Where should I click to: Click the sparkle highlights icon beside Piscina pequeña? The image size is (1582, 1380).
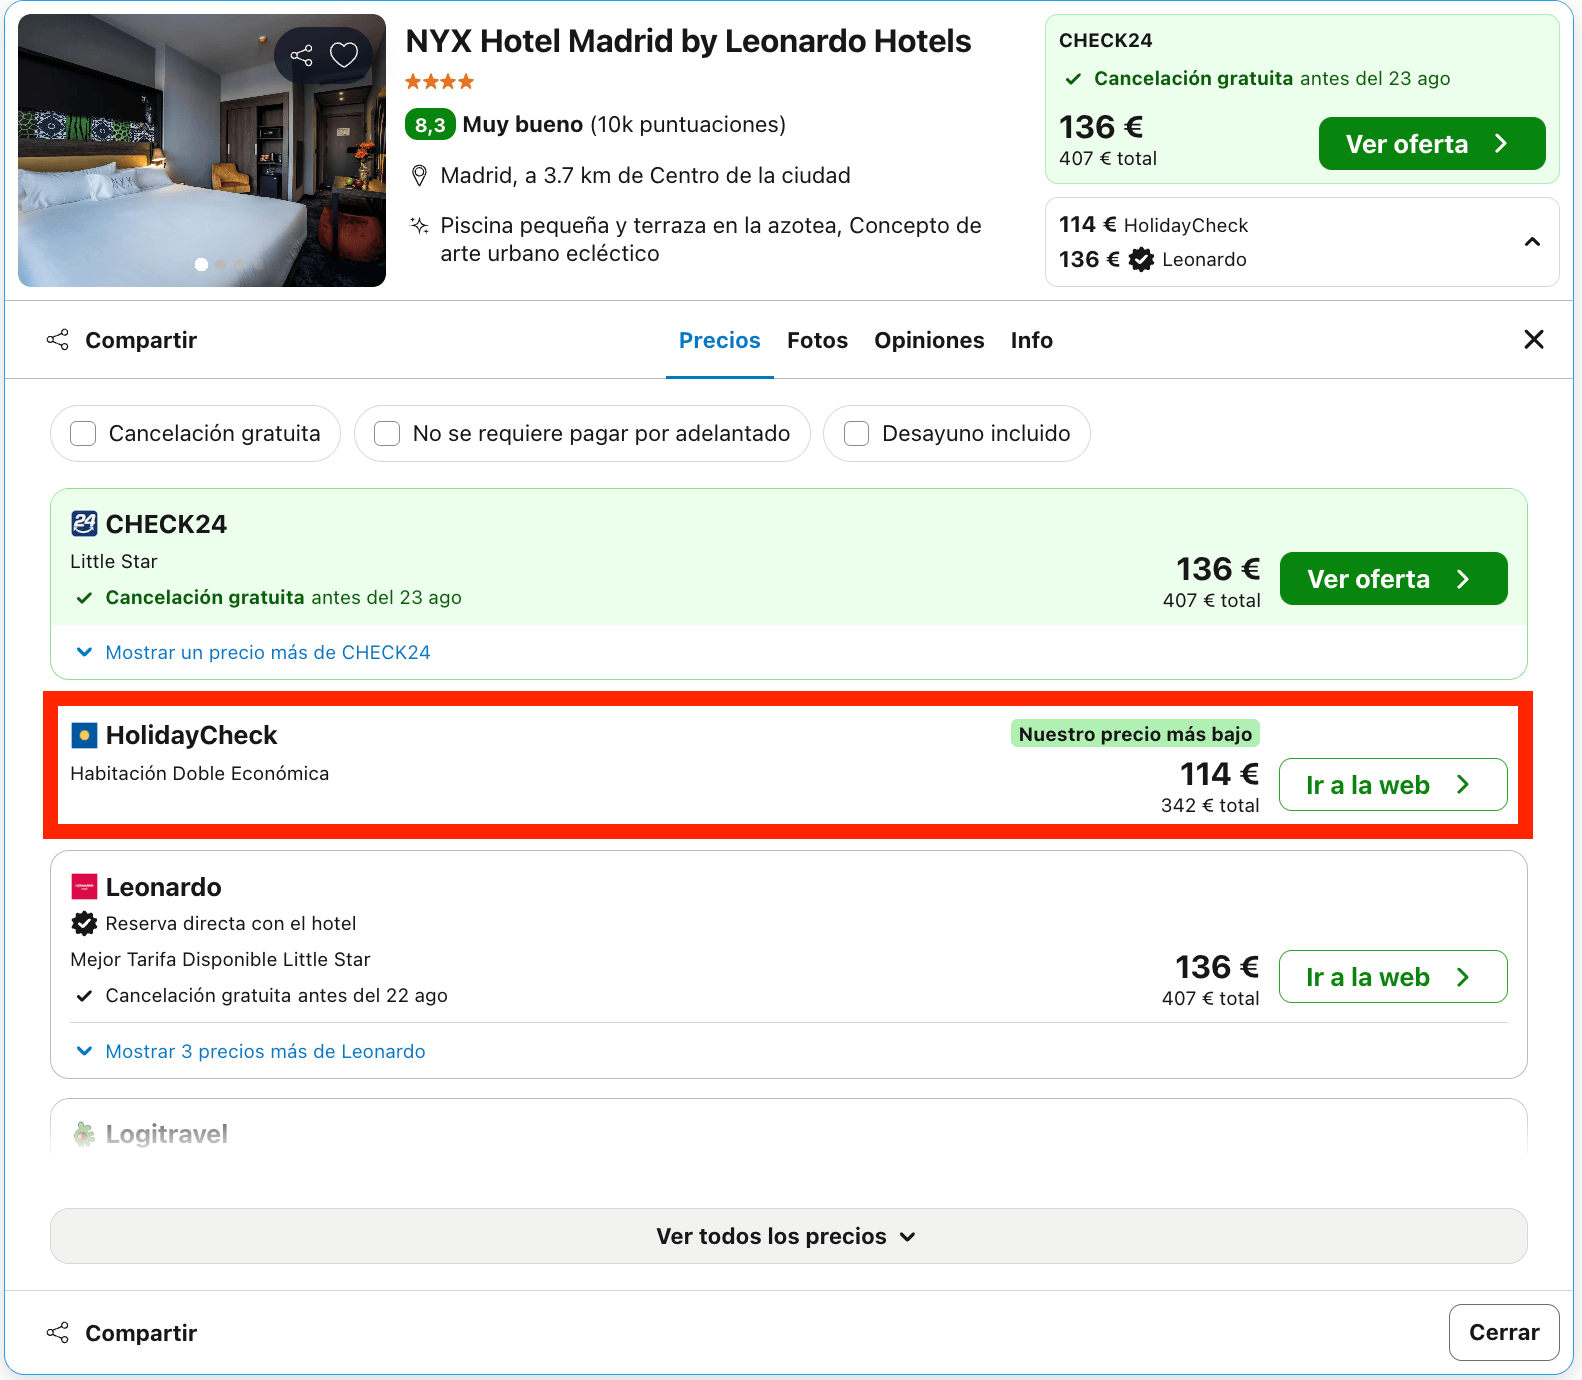click(420, 226)
